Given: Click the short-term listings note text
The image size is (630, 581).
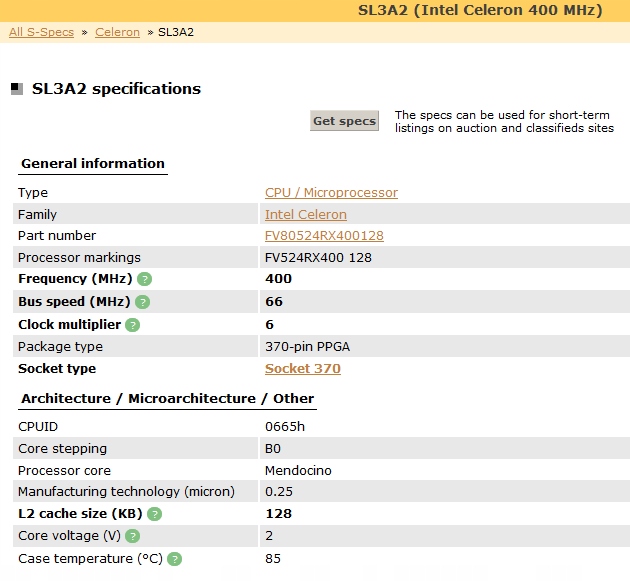Looking at the screenshot, I should 504,121.
